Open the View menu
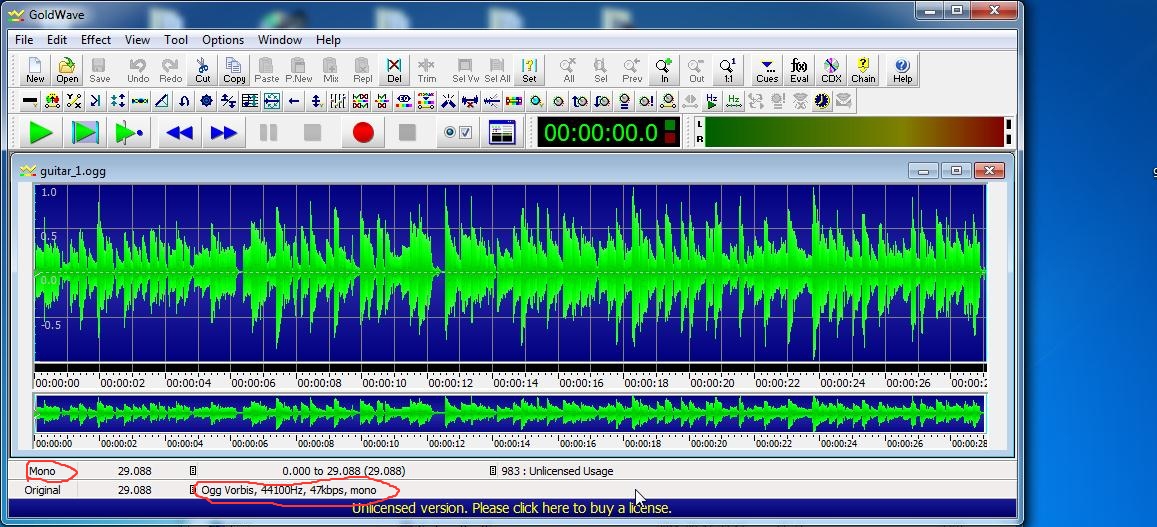1157x527 pixels. [x=137, y=40]
